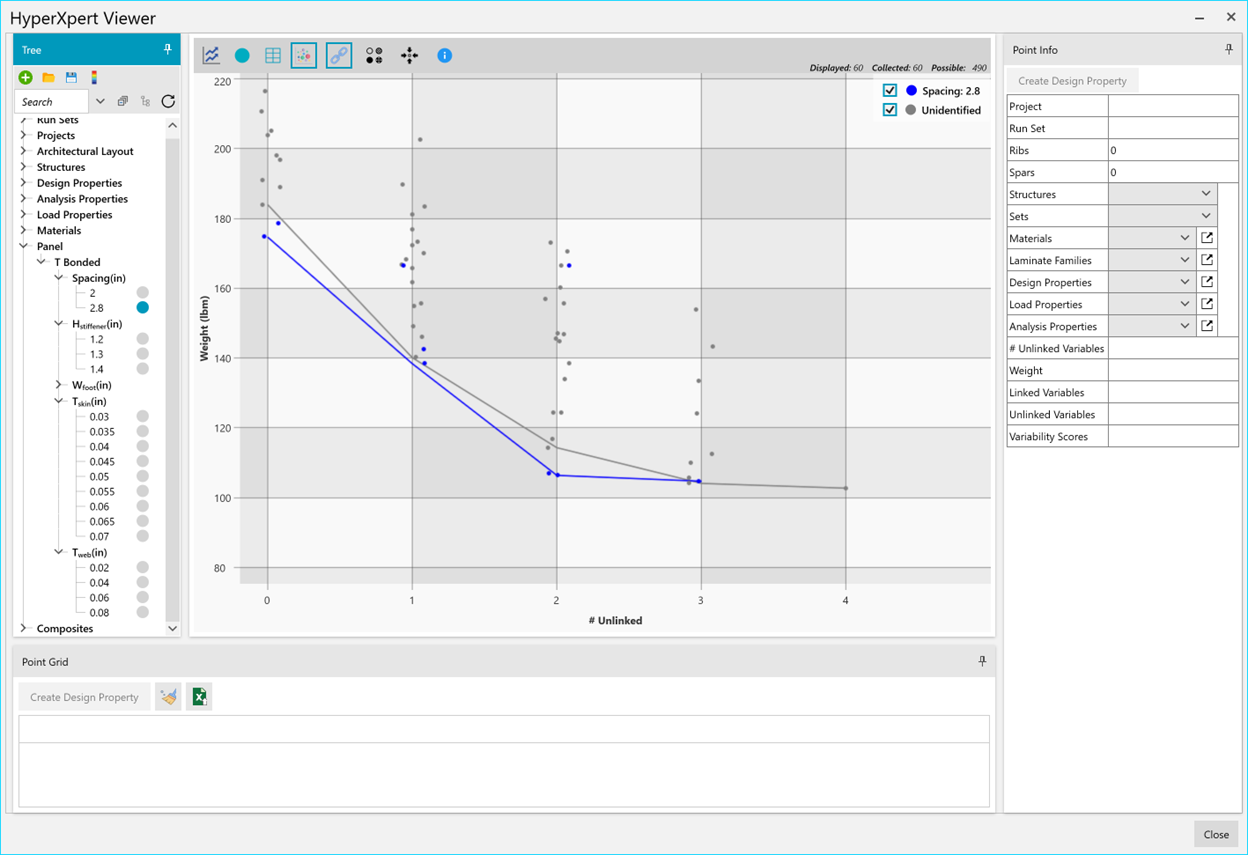Uncheck the Unidentified legend checkbox
The height and width of the screenshot is (855, 1248).
(x=890, y=110)
